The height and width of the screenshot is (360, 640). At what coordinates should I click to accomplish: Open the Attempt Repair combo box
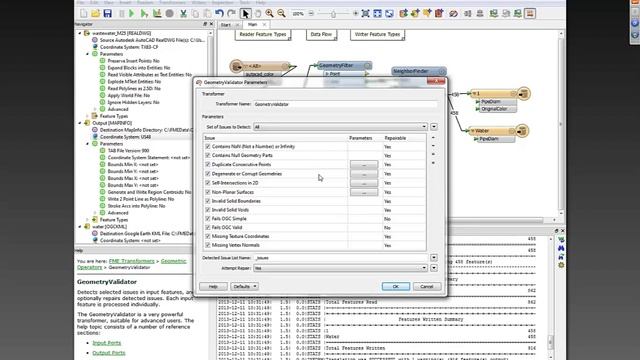[x=340, y=268]
